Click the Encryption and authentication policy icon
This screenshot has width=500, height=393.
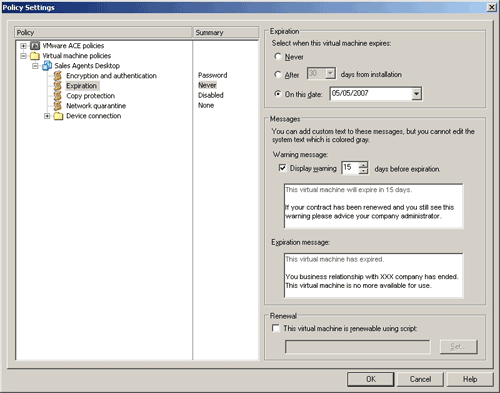point(58,76)
